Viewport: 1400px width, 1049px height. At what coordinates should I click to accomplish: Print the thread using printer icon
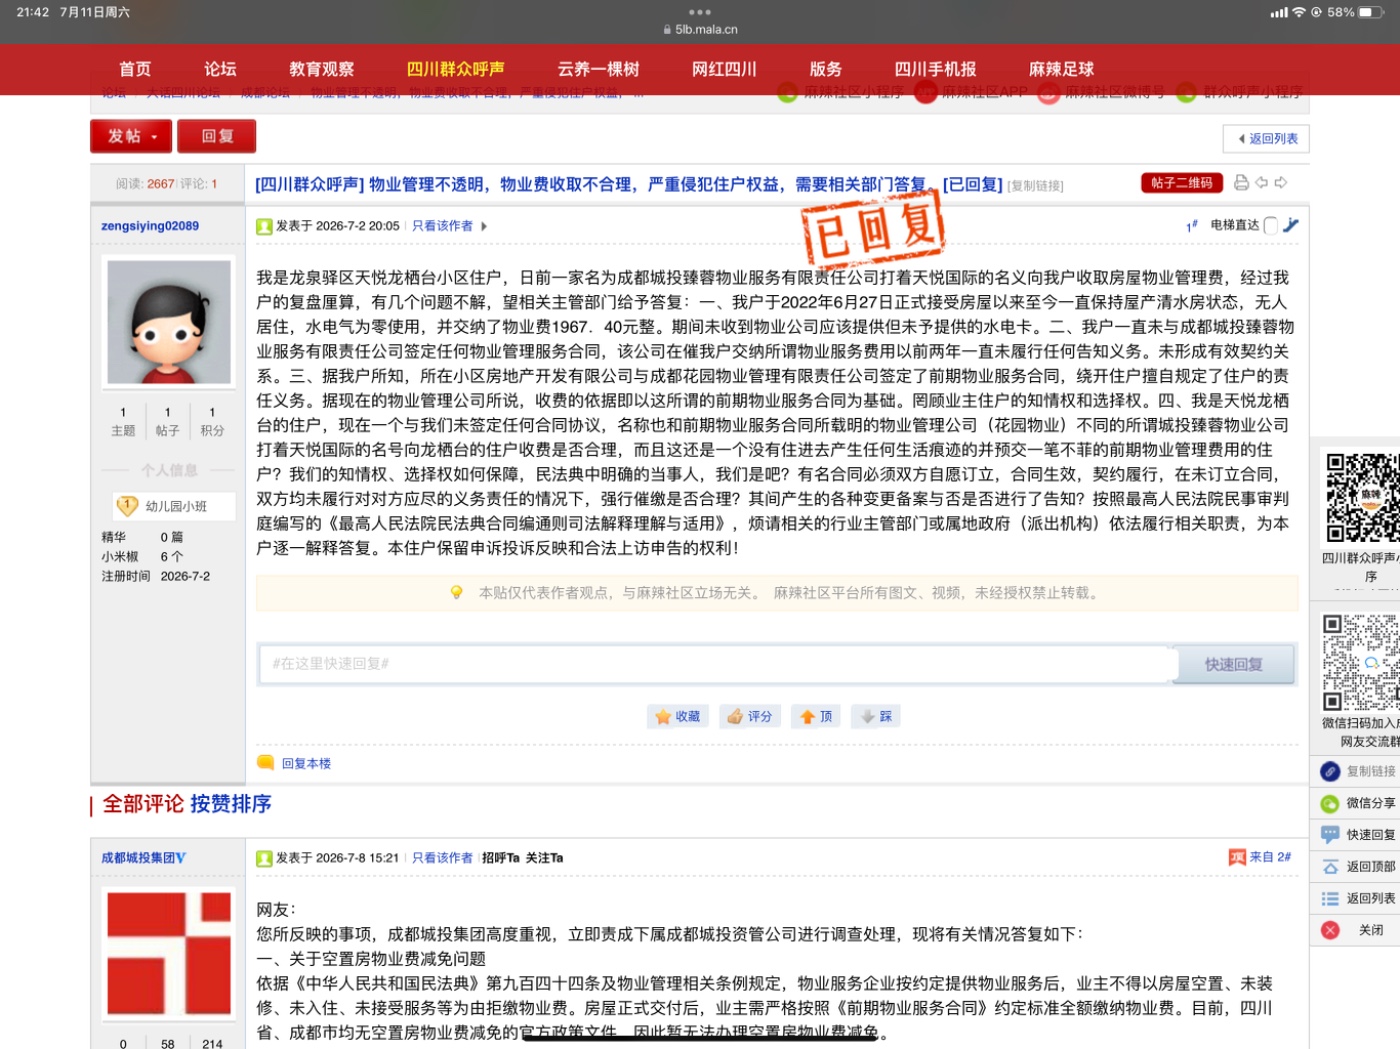(1241, 183)
